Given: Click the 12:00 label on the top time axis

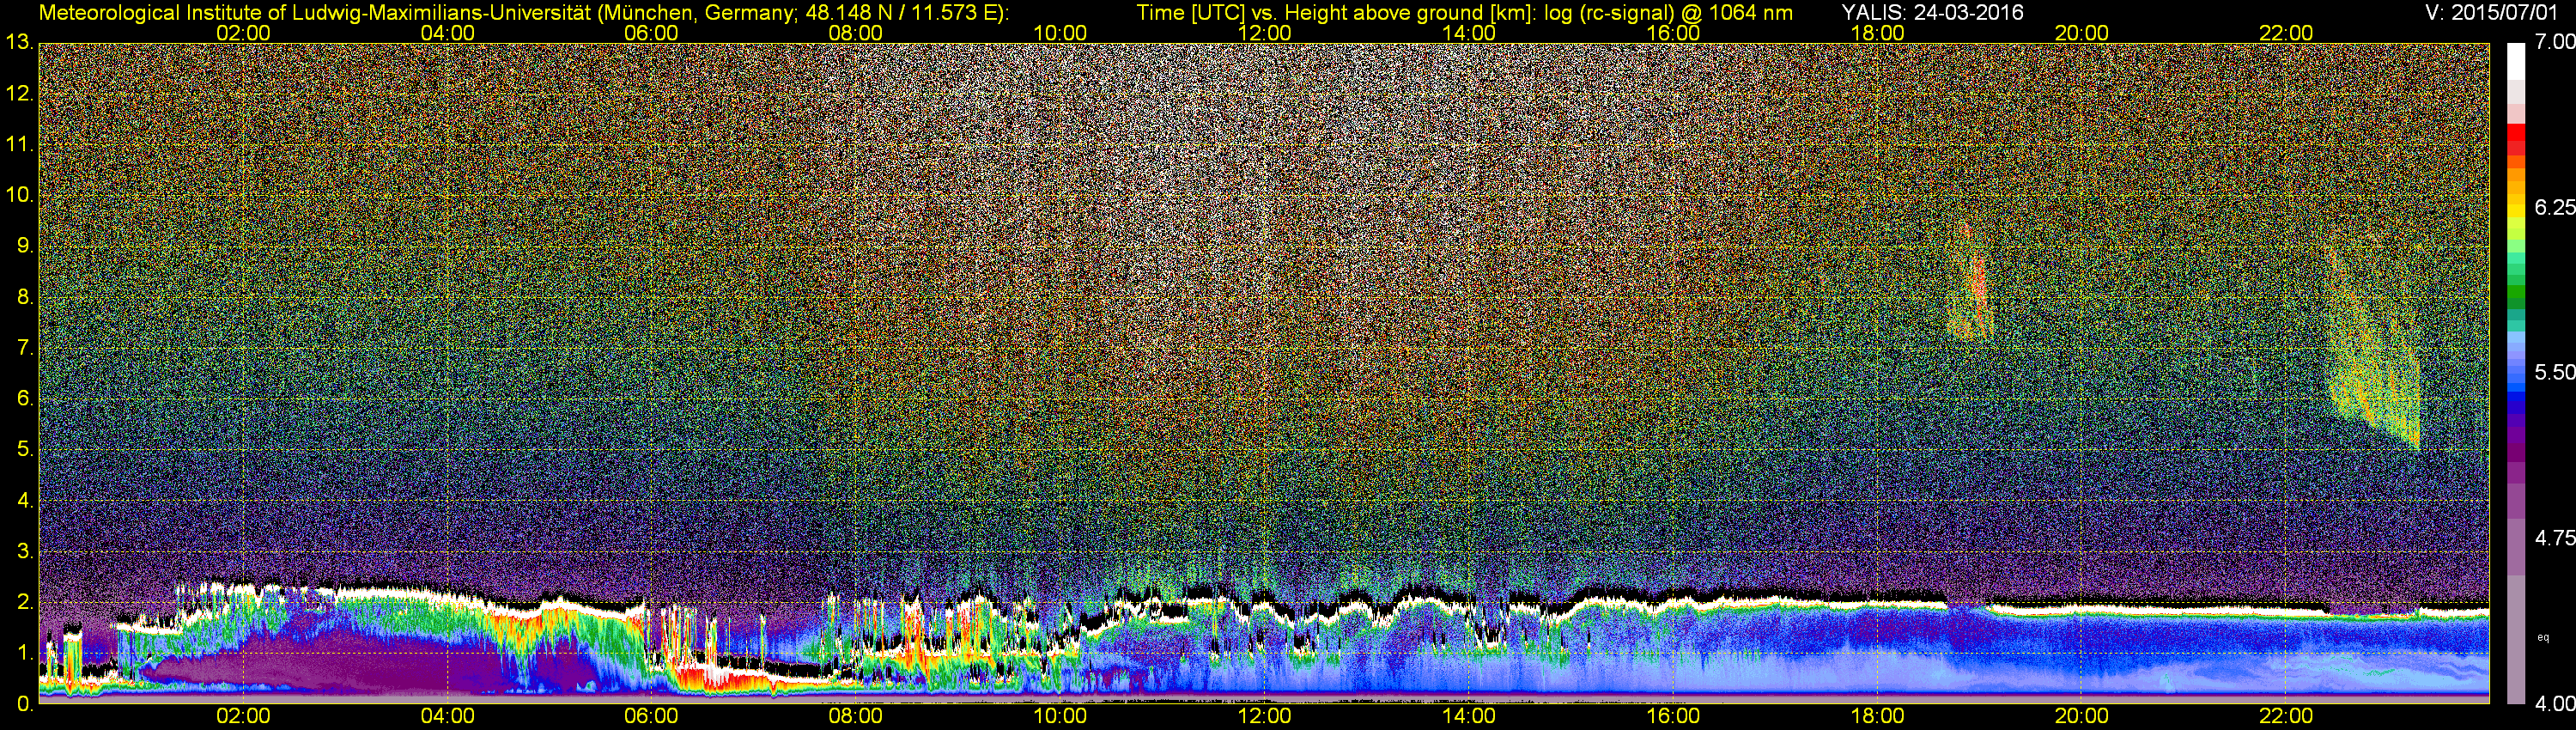Looking at the screenshot, I should [x=1264, y=33].
